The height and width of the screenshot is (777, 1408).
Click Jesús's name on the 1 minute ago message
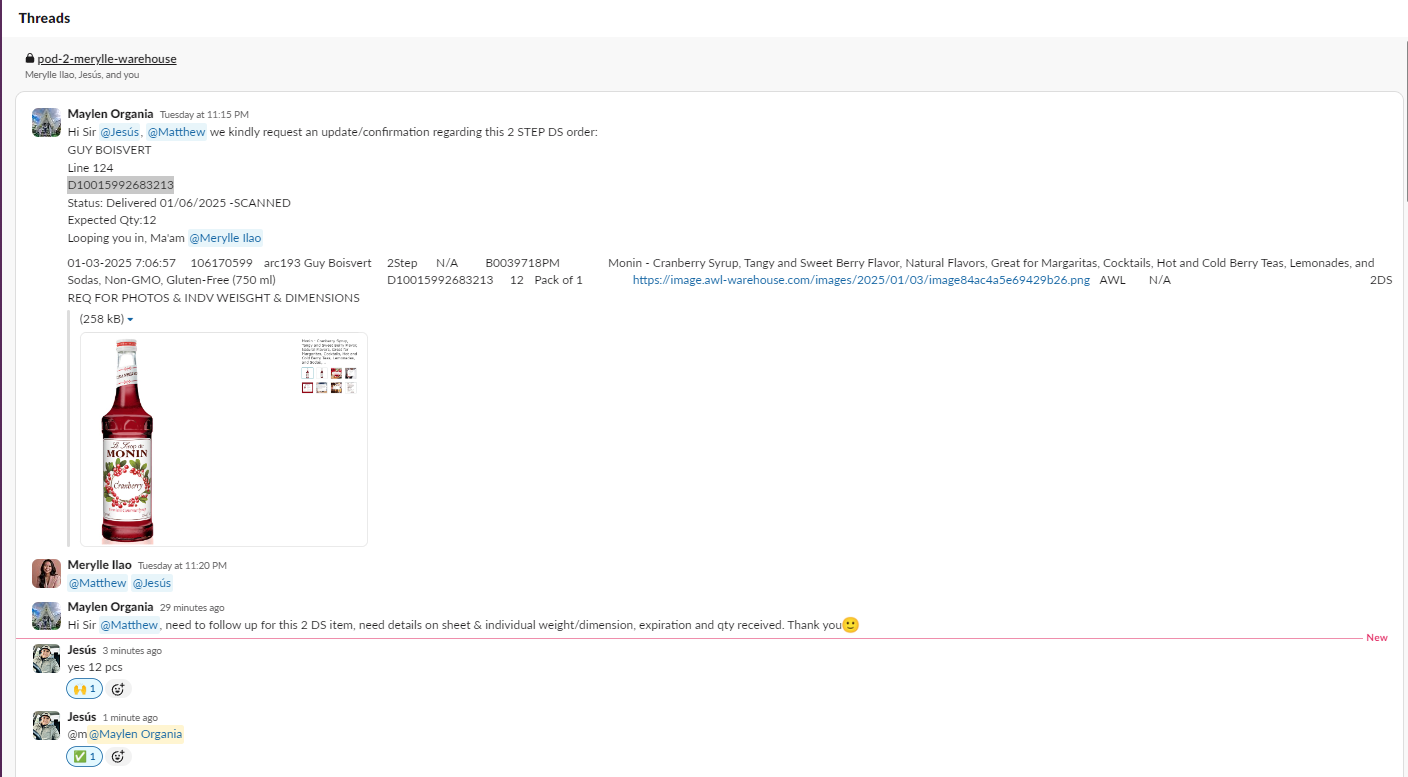82,717
